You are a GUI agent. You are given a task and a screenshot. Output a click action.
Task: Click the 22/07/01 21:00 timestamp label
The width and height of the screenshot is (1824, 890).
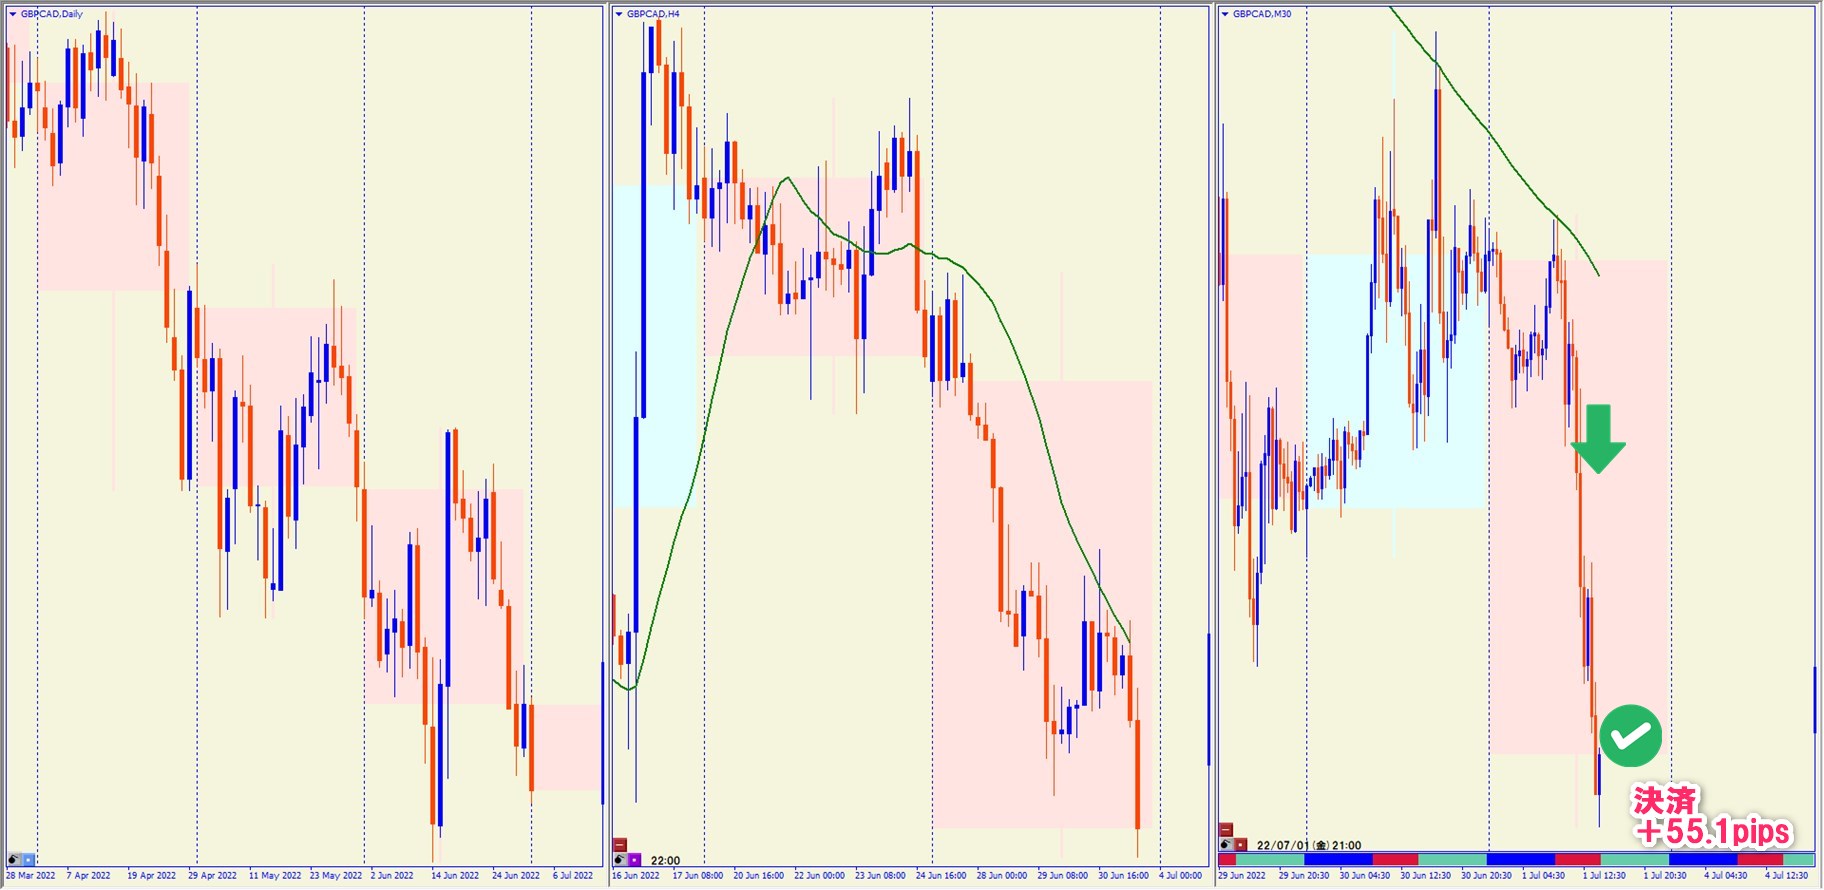1308,845
